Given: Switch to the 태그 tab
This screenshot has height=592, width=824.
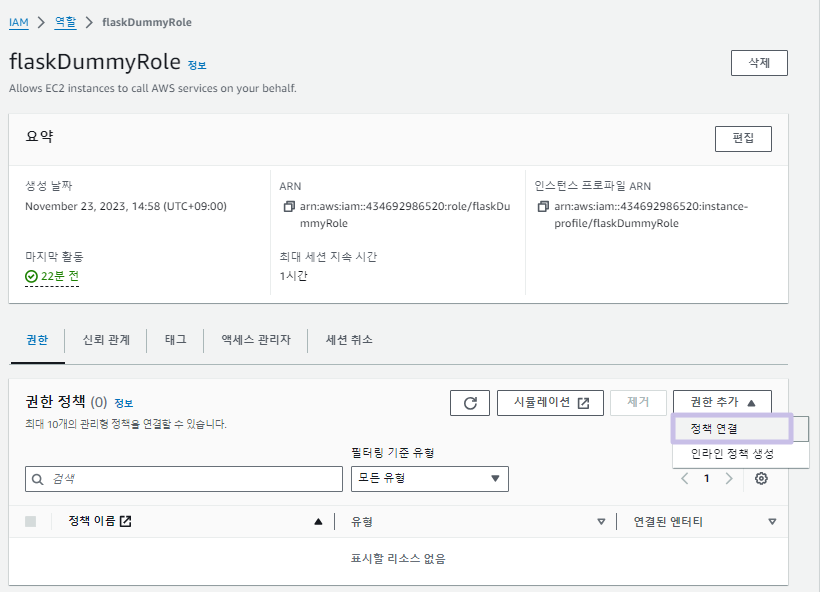Looking at the screenshot, I should coord(176,340).
